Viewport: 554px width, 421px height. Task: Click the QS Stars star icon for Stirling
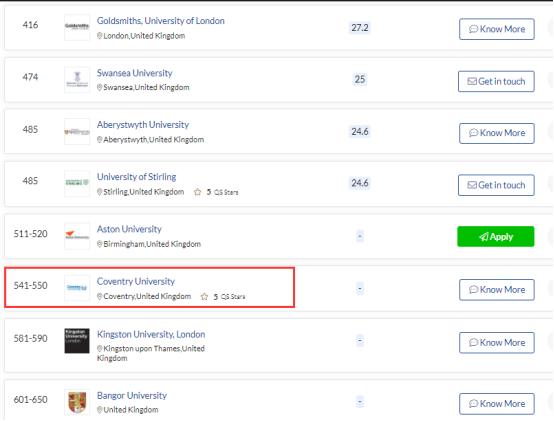198,192
